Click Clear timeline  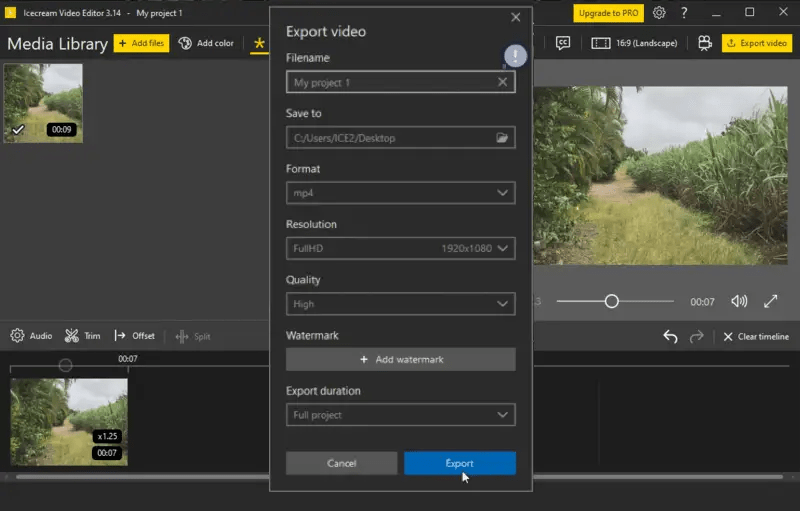click(756, 337)
